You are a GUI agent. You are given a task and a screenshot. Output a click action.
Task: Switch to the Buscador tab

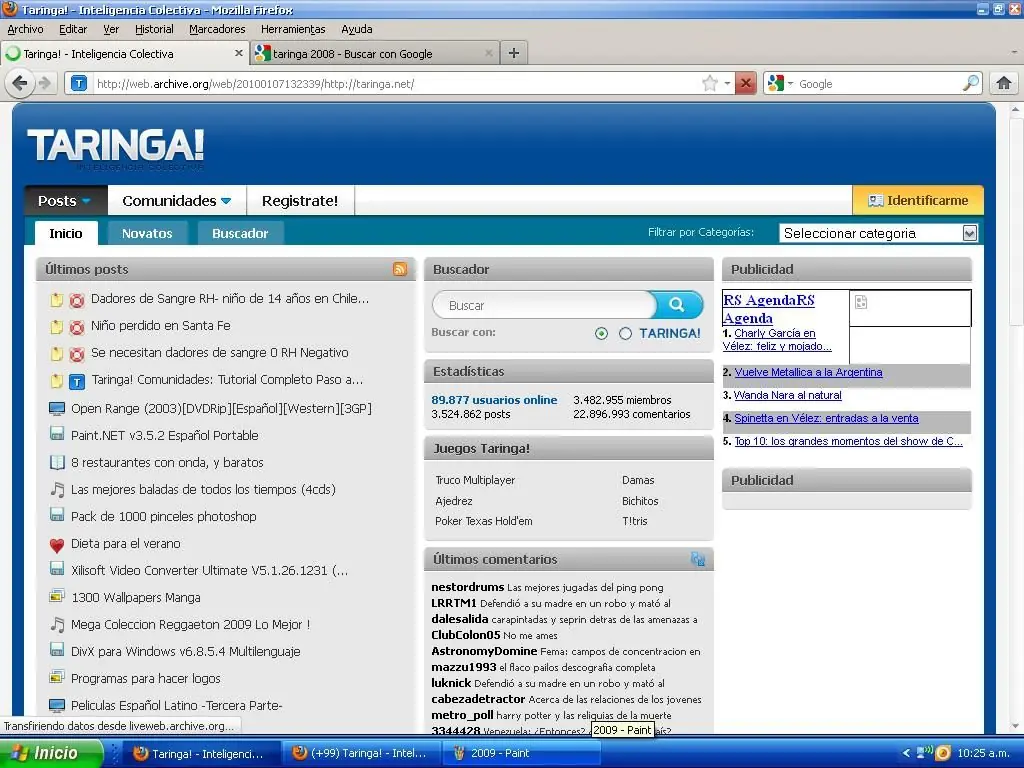click(240, 233)
